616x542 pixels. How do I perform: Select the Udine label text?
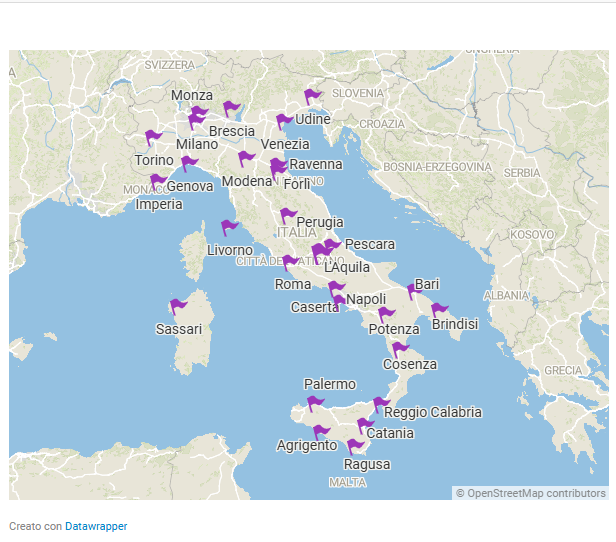click(x=313, y=119)
